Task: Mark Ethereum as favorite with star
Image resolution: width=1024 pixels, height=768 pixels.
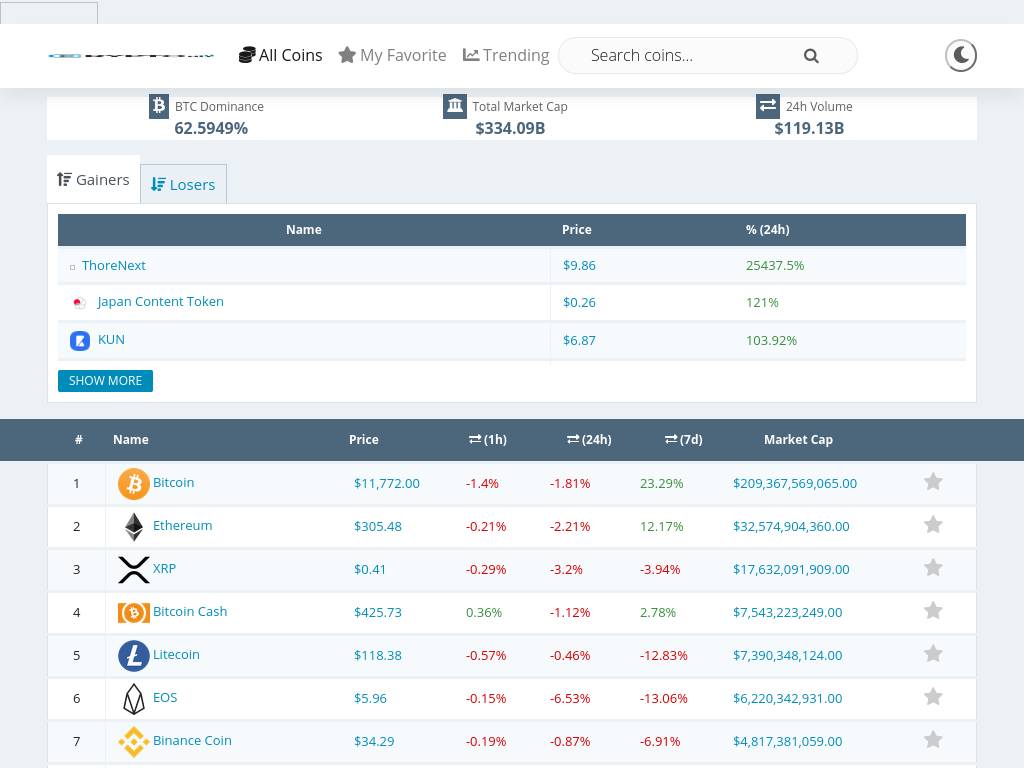Action: (933, 525)
